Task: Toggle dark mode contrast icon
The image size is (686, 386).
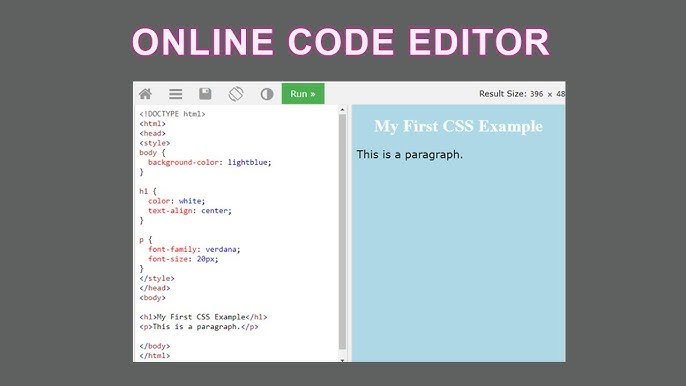Action: point(267,94)
